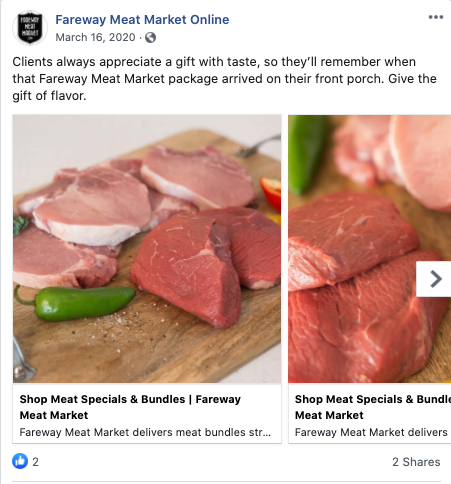Open the post options three-dot menu

[436, 17]
